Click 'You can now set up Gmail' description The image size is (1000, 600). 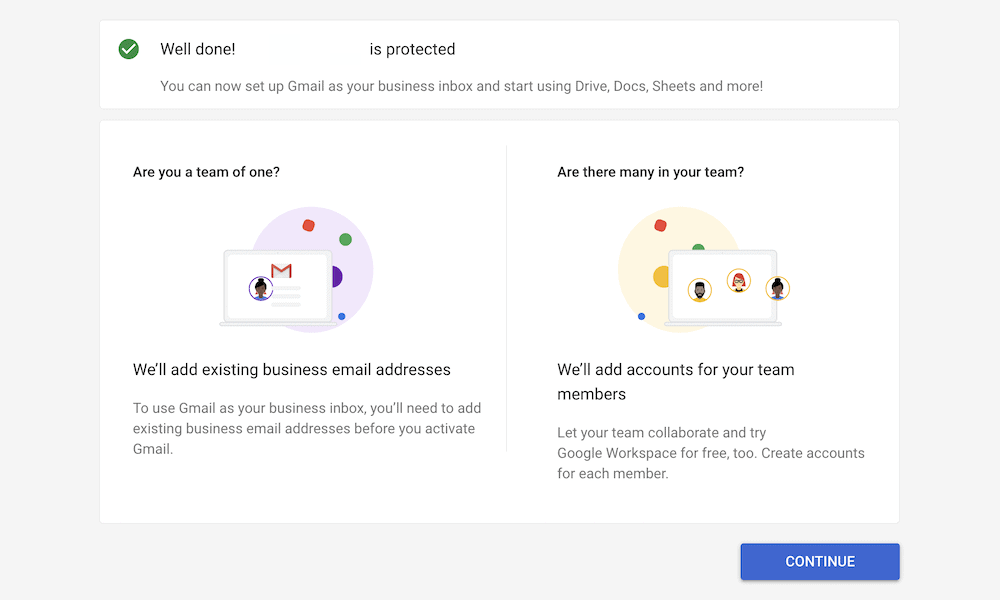(462, 86)
